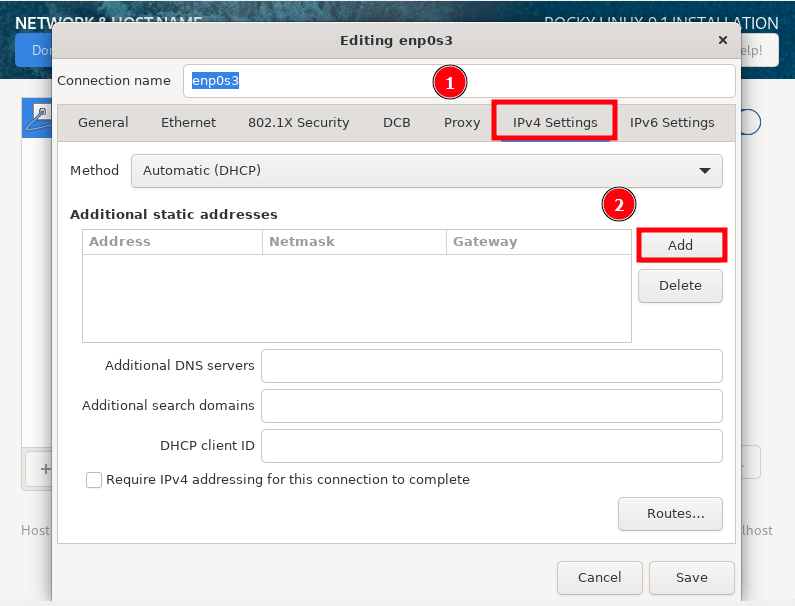Cancel editing the connection
This screenshot has width=795, height=606.
[599, 578]
